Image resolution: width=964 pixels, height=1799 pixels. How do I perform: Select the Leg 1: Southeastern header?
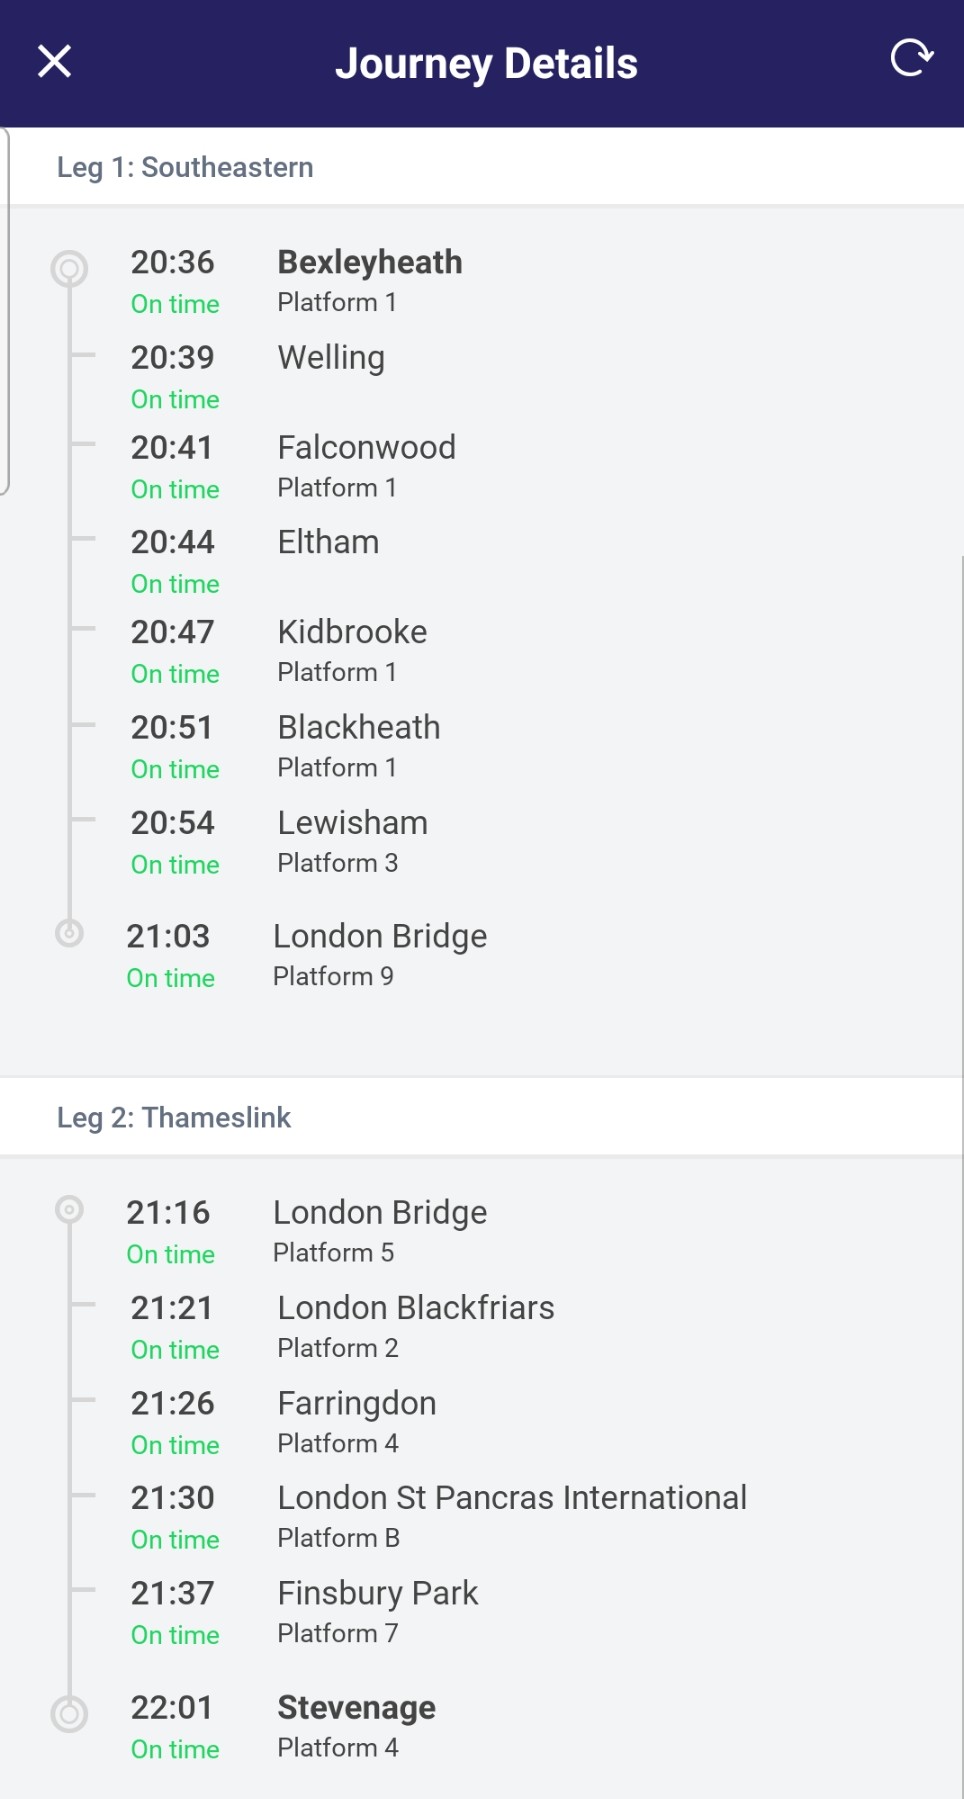(185, 167)
